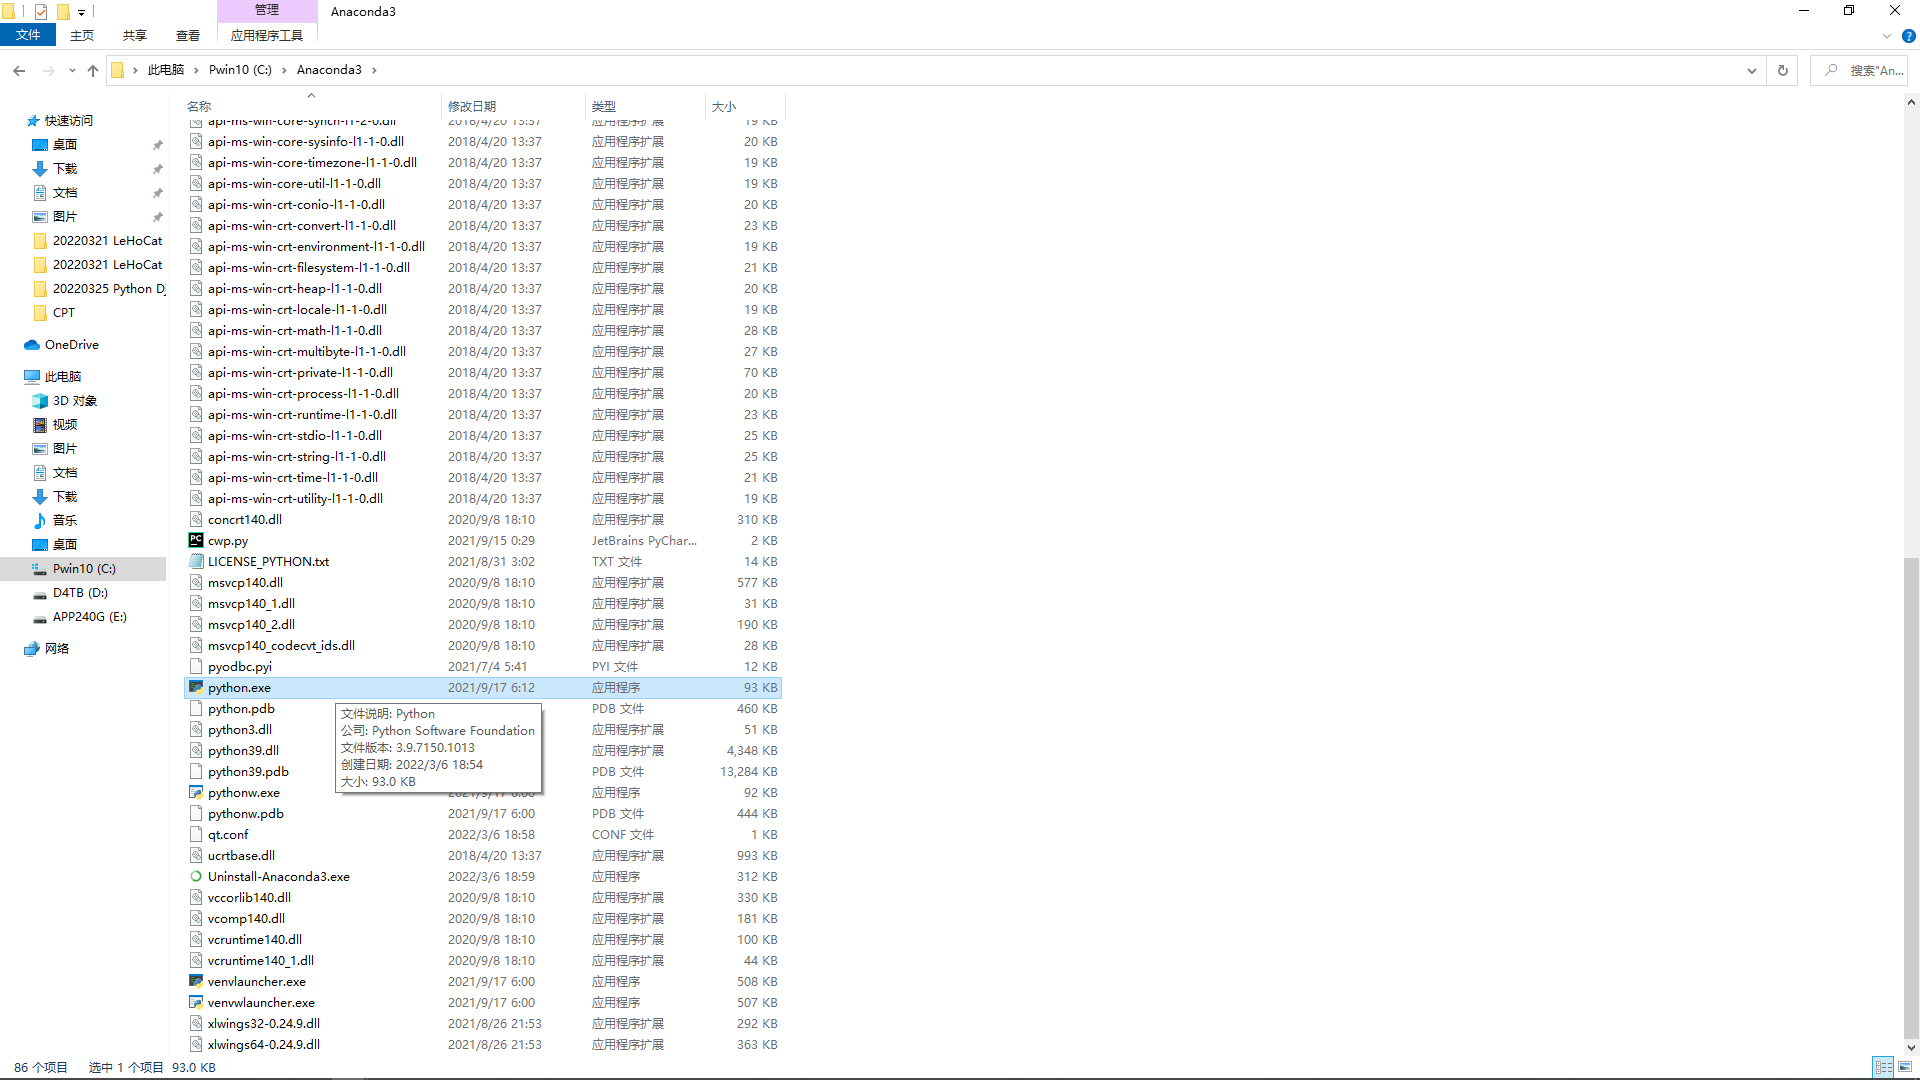Refresh the Anaconda3 folder view

1782,70
